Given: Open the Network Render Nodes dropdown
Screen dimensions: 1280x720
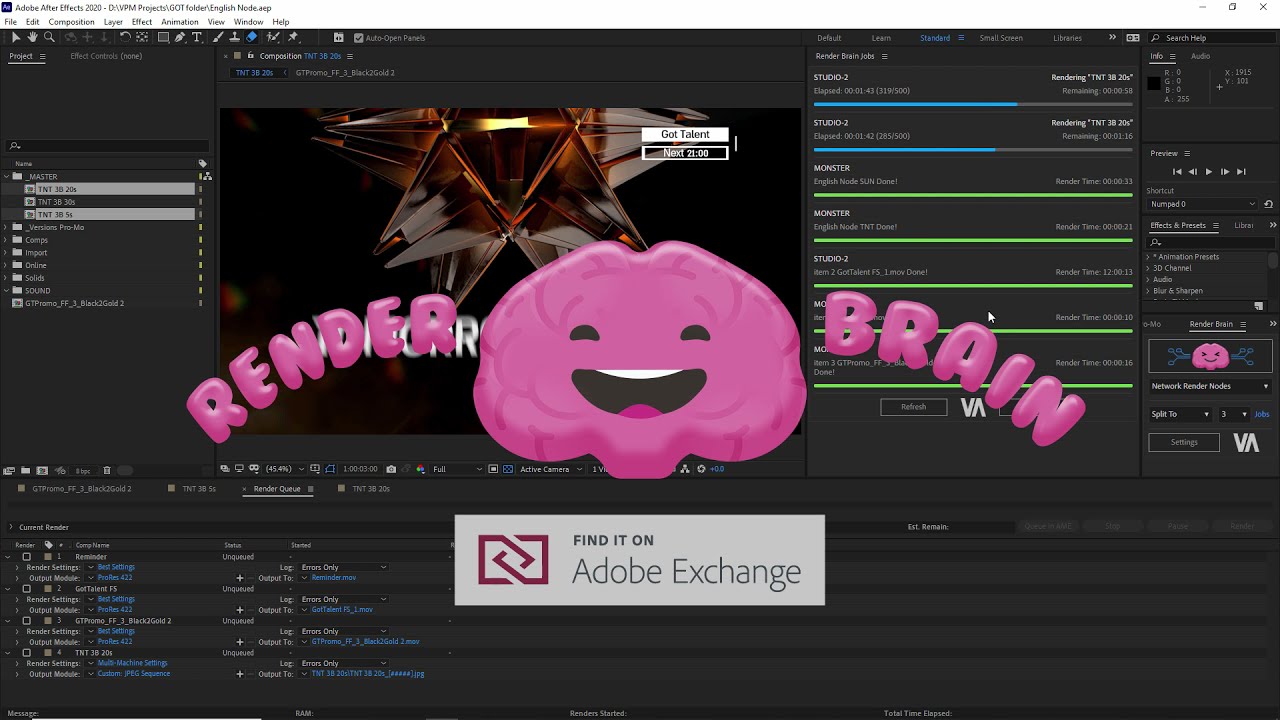Looking at the screenshot, I should pos(1210,386).
